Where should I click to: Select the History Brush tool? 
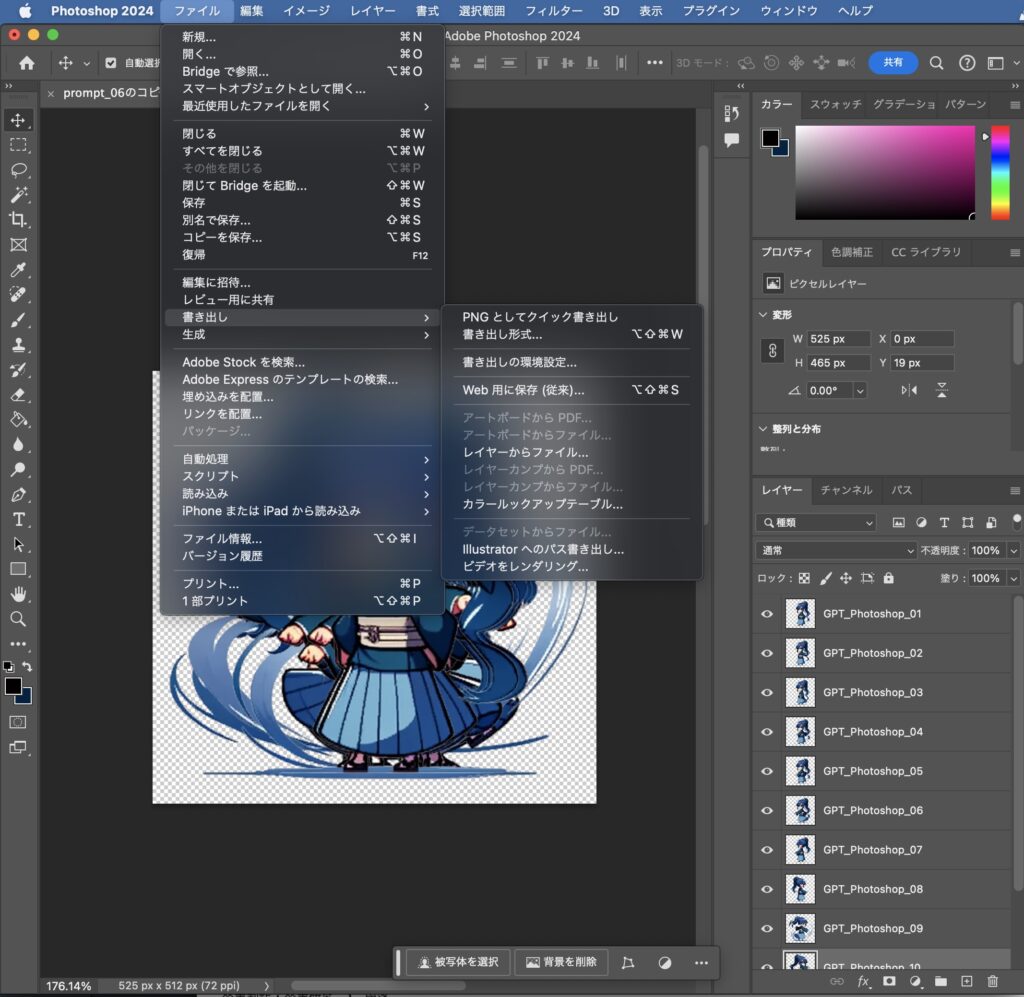point(18,370)
